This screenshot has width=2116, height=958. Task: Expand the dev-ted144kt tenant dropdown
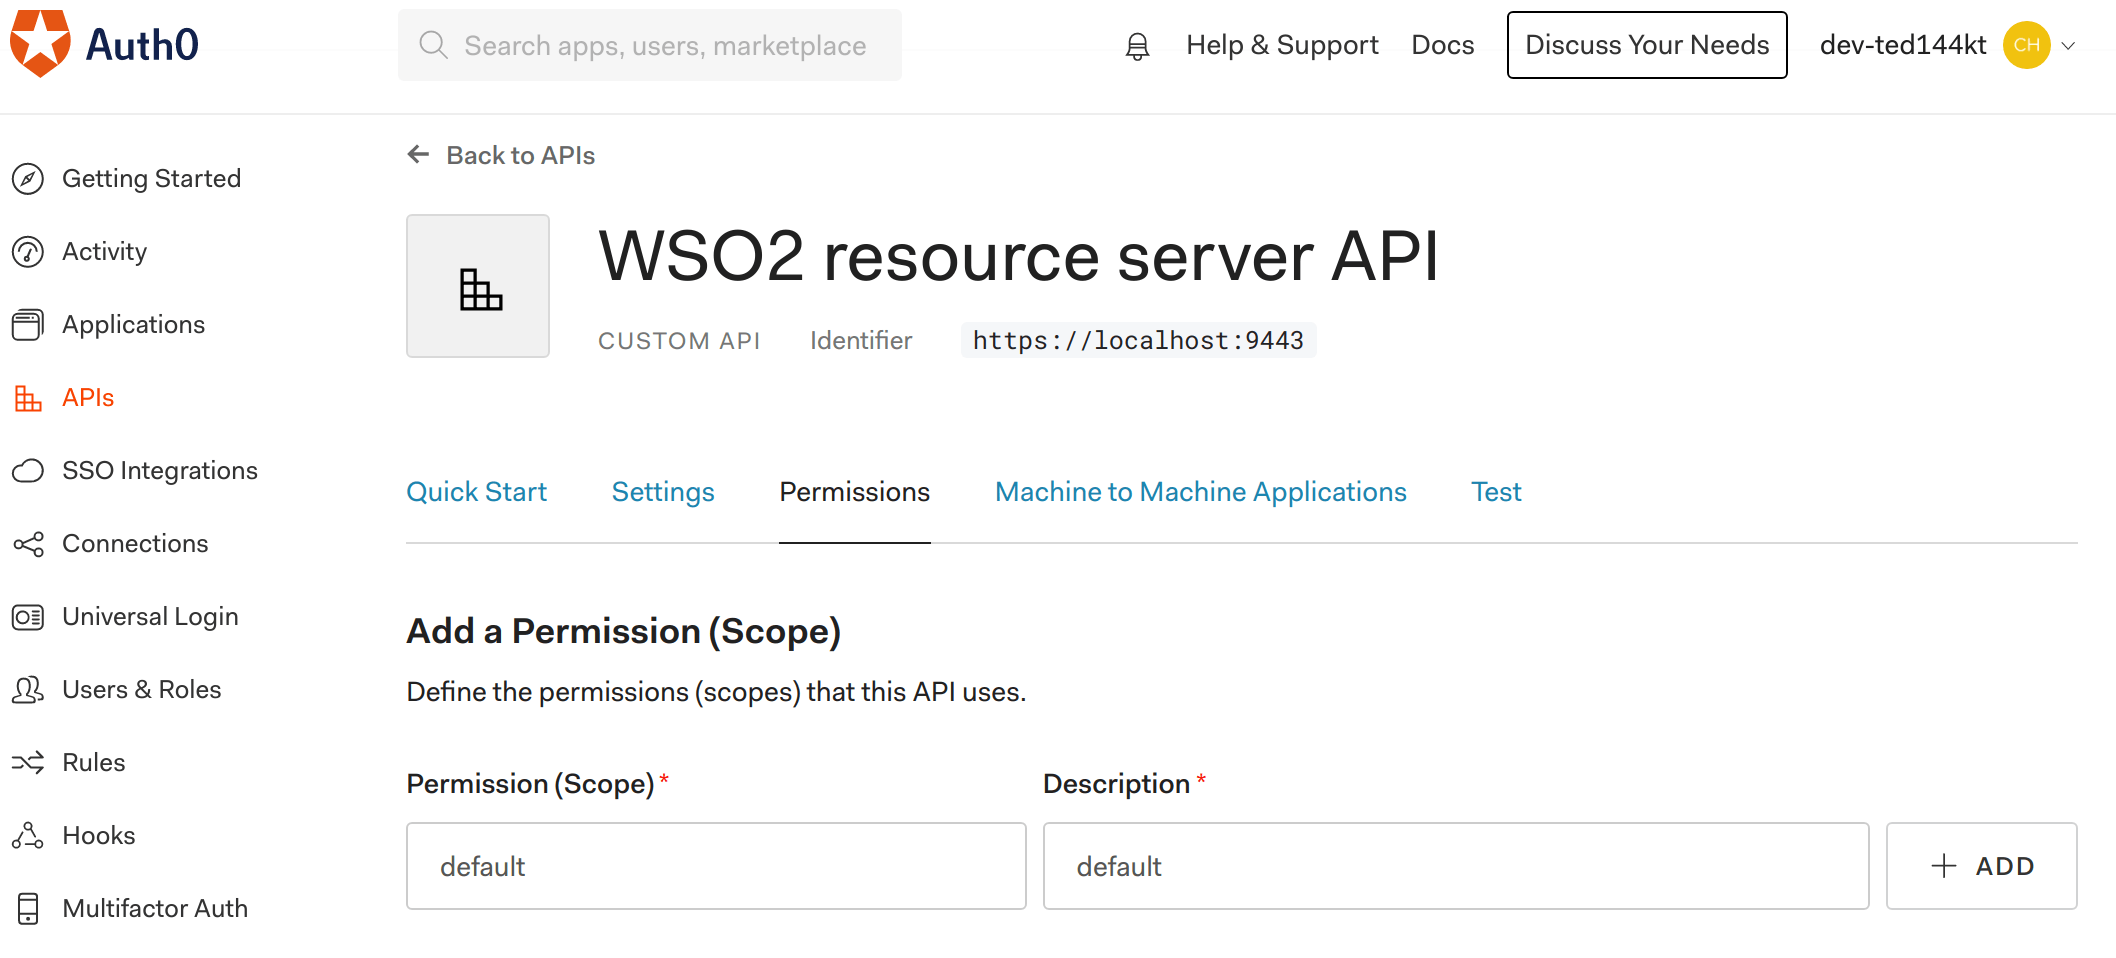[2068, 46]
